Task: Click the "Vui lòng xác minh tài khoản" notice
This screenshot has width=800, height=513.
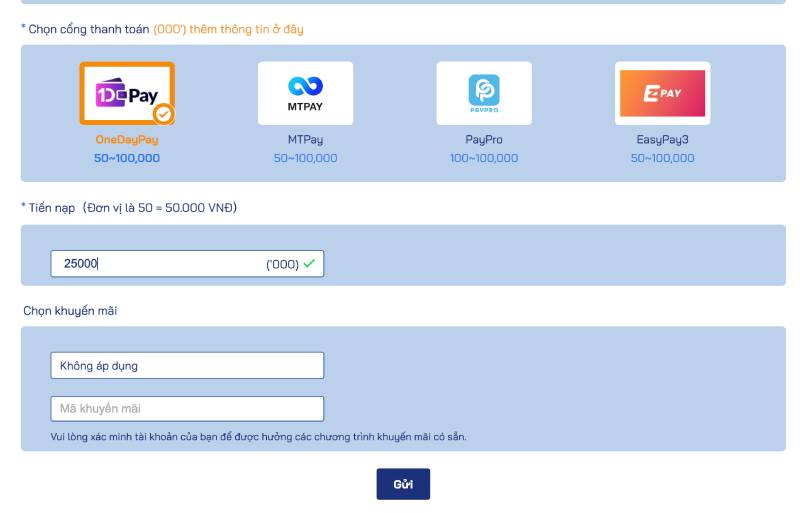Action: (x=258, y=437)
